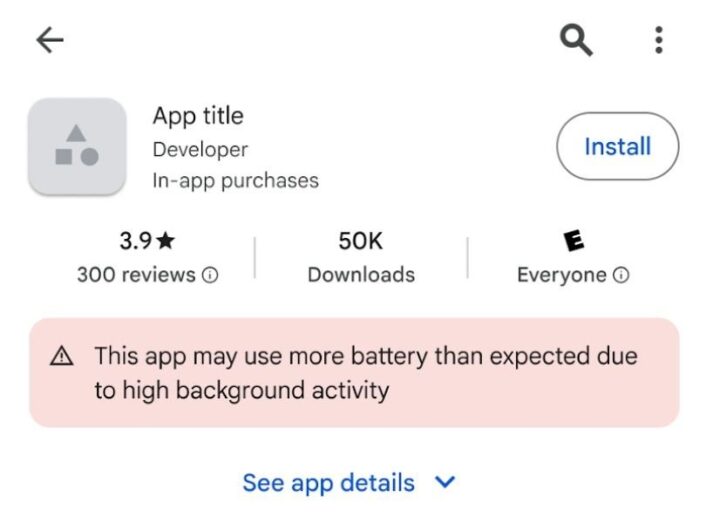Open the 300 reviews label
The image size is (720, 530).
[136, 275]
